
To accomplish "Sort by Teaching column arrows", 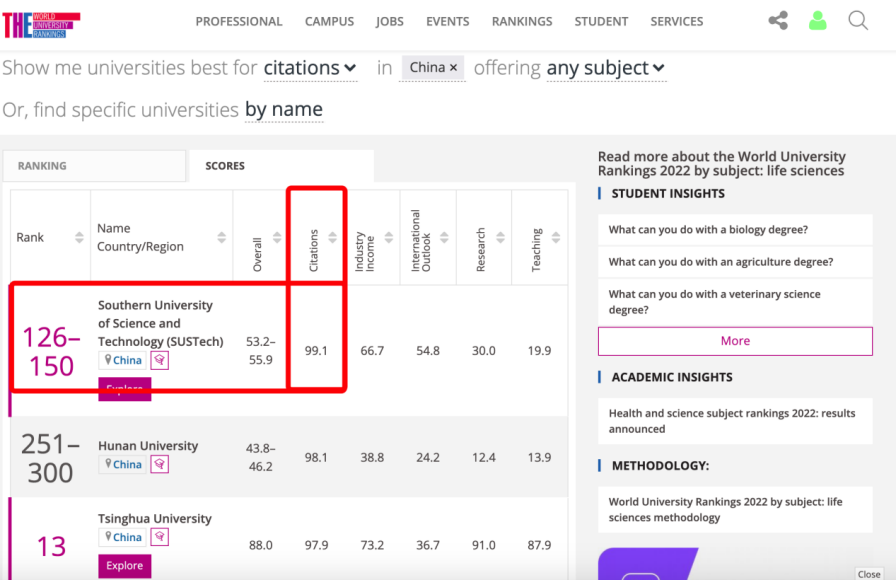I will tap(555, 237).
